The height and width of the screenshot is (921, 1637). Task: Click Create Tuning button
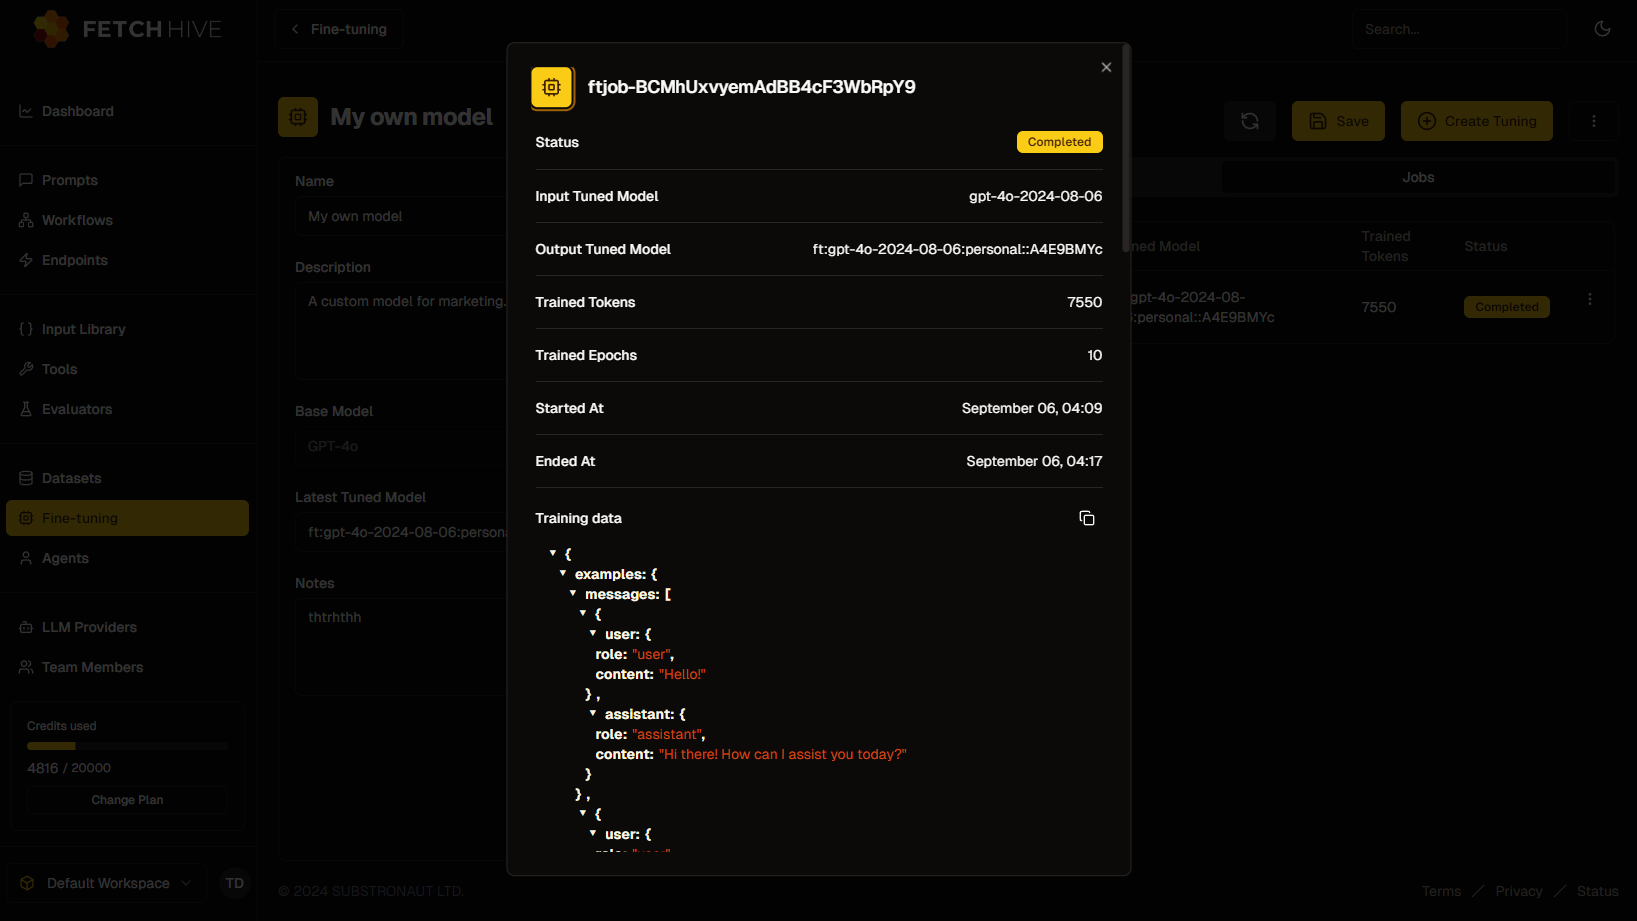pyautogui.click(x=1477, y=121)
